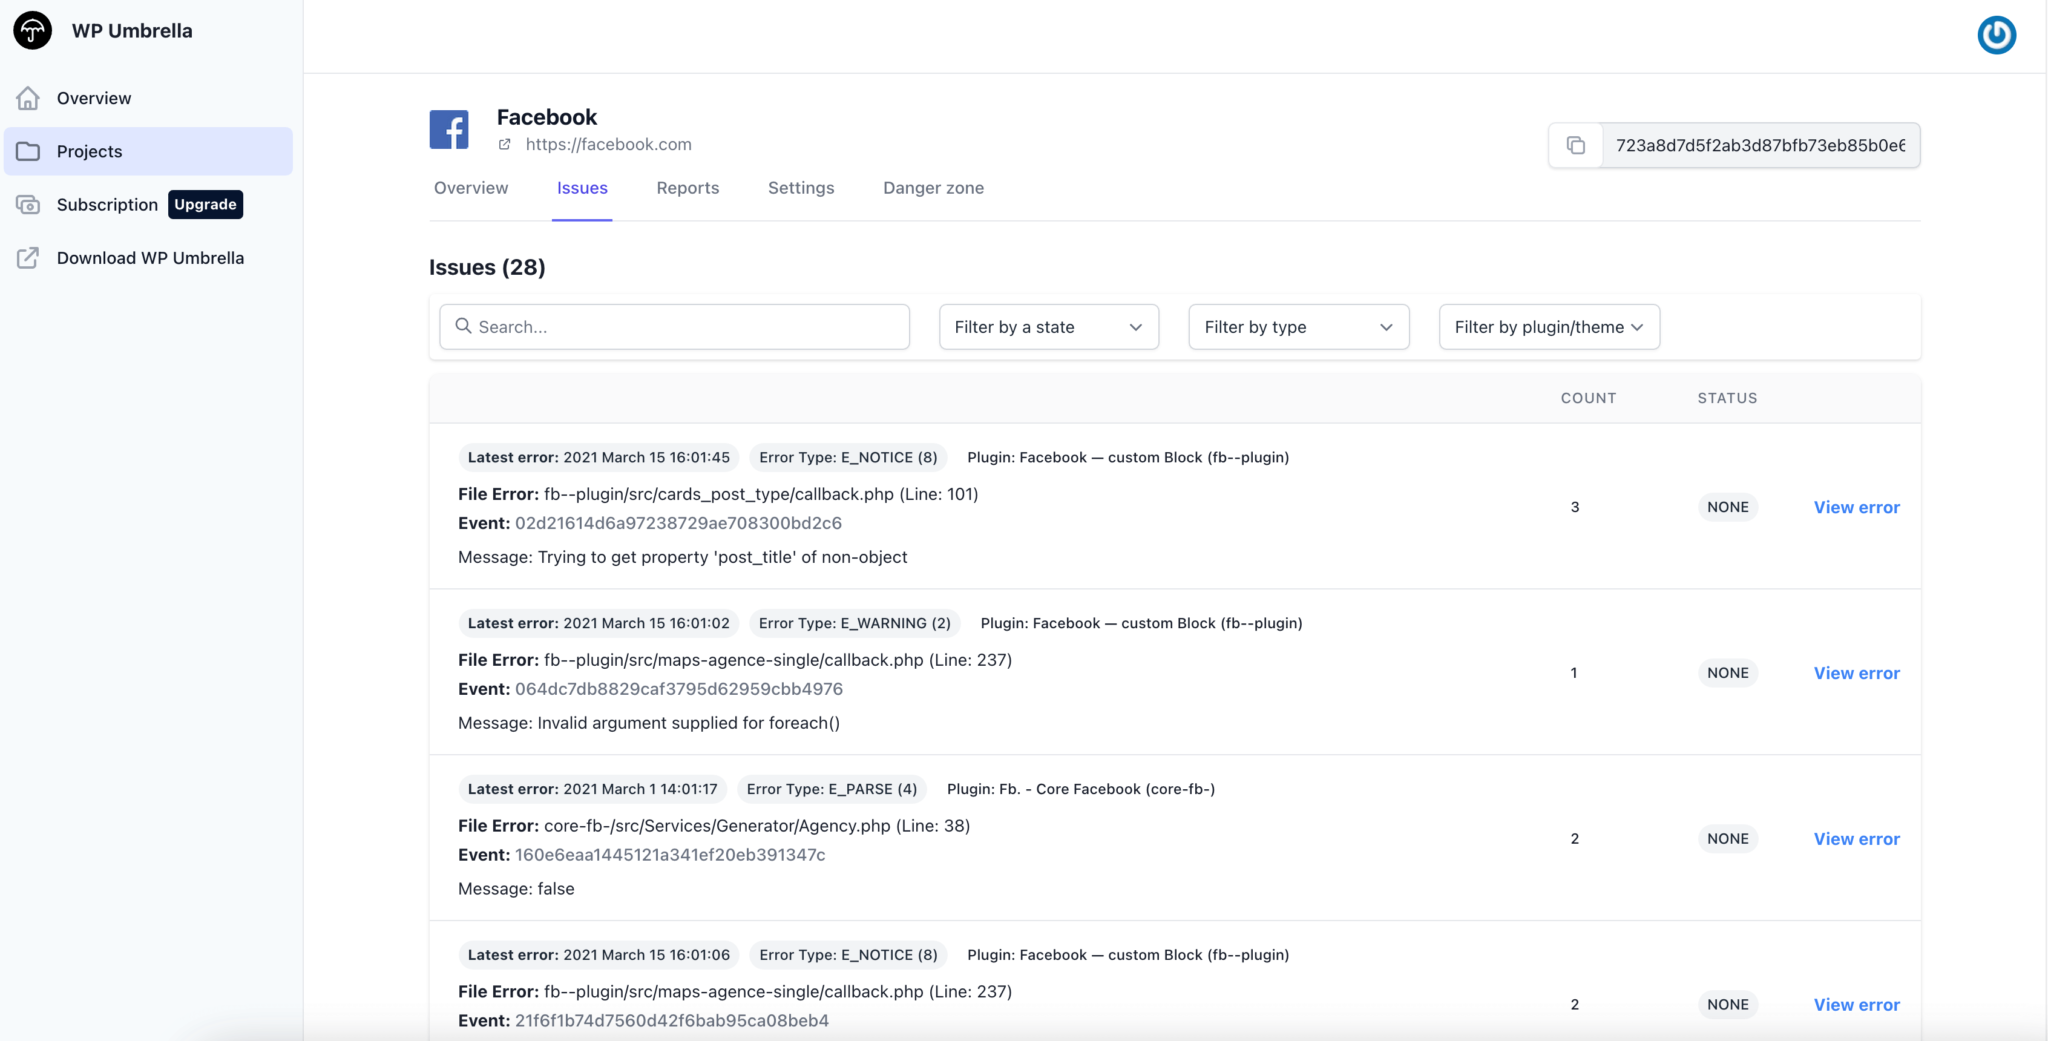Click the Facebook project logo
The image size is (2048, 1041).
[449, 128]
